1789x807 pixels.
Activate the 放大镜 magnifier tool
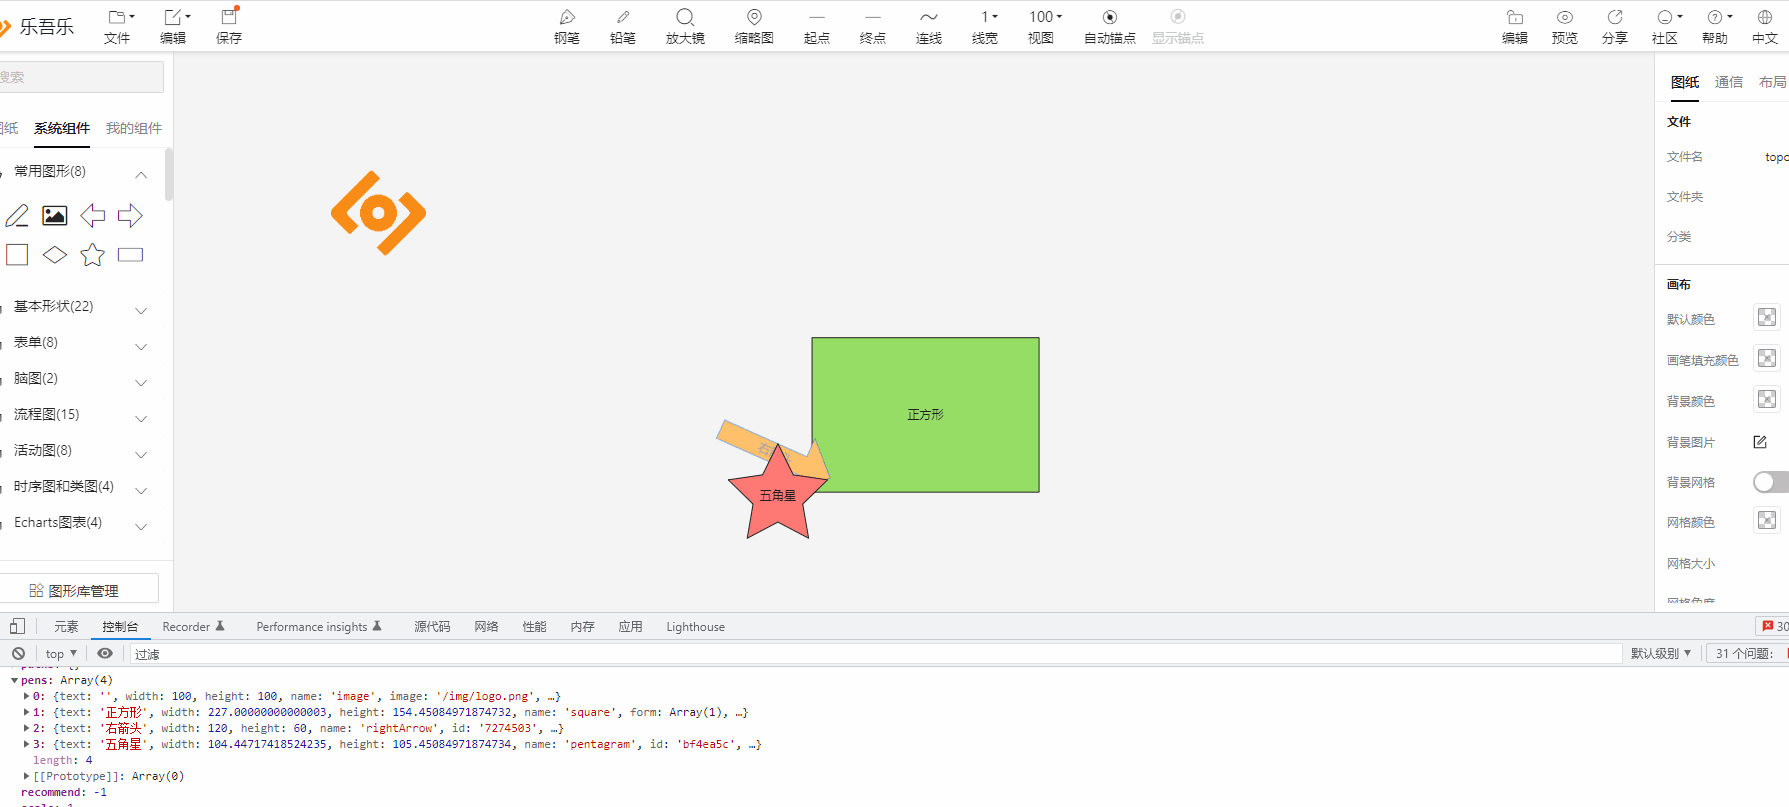click(685, 27)
